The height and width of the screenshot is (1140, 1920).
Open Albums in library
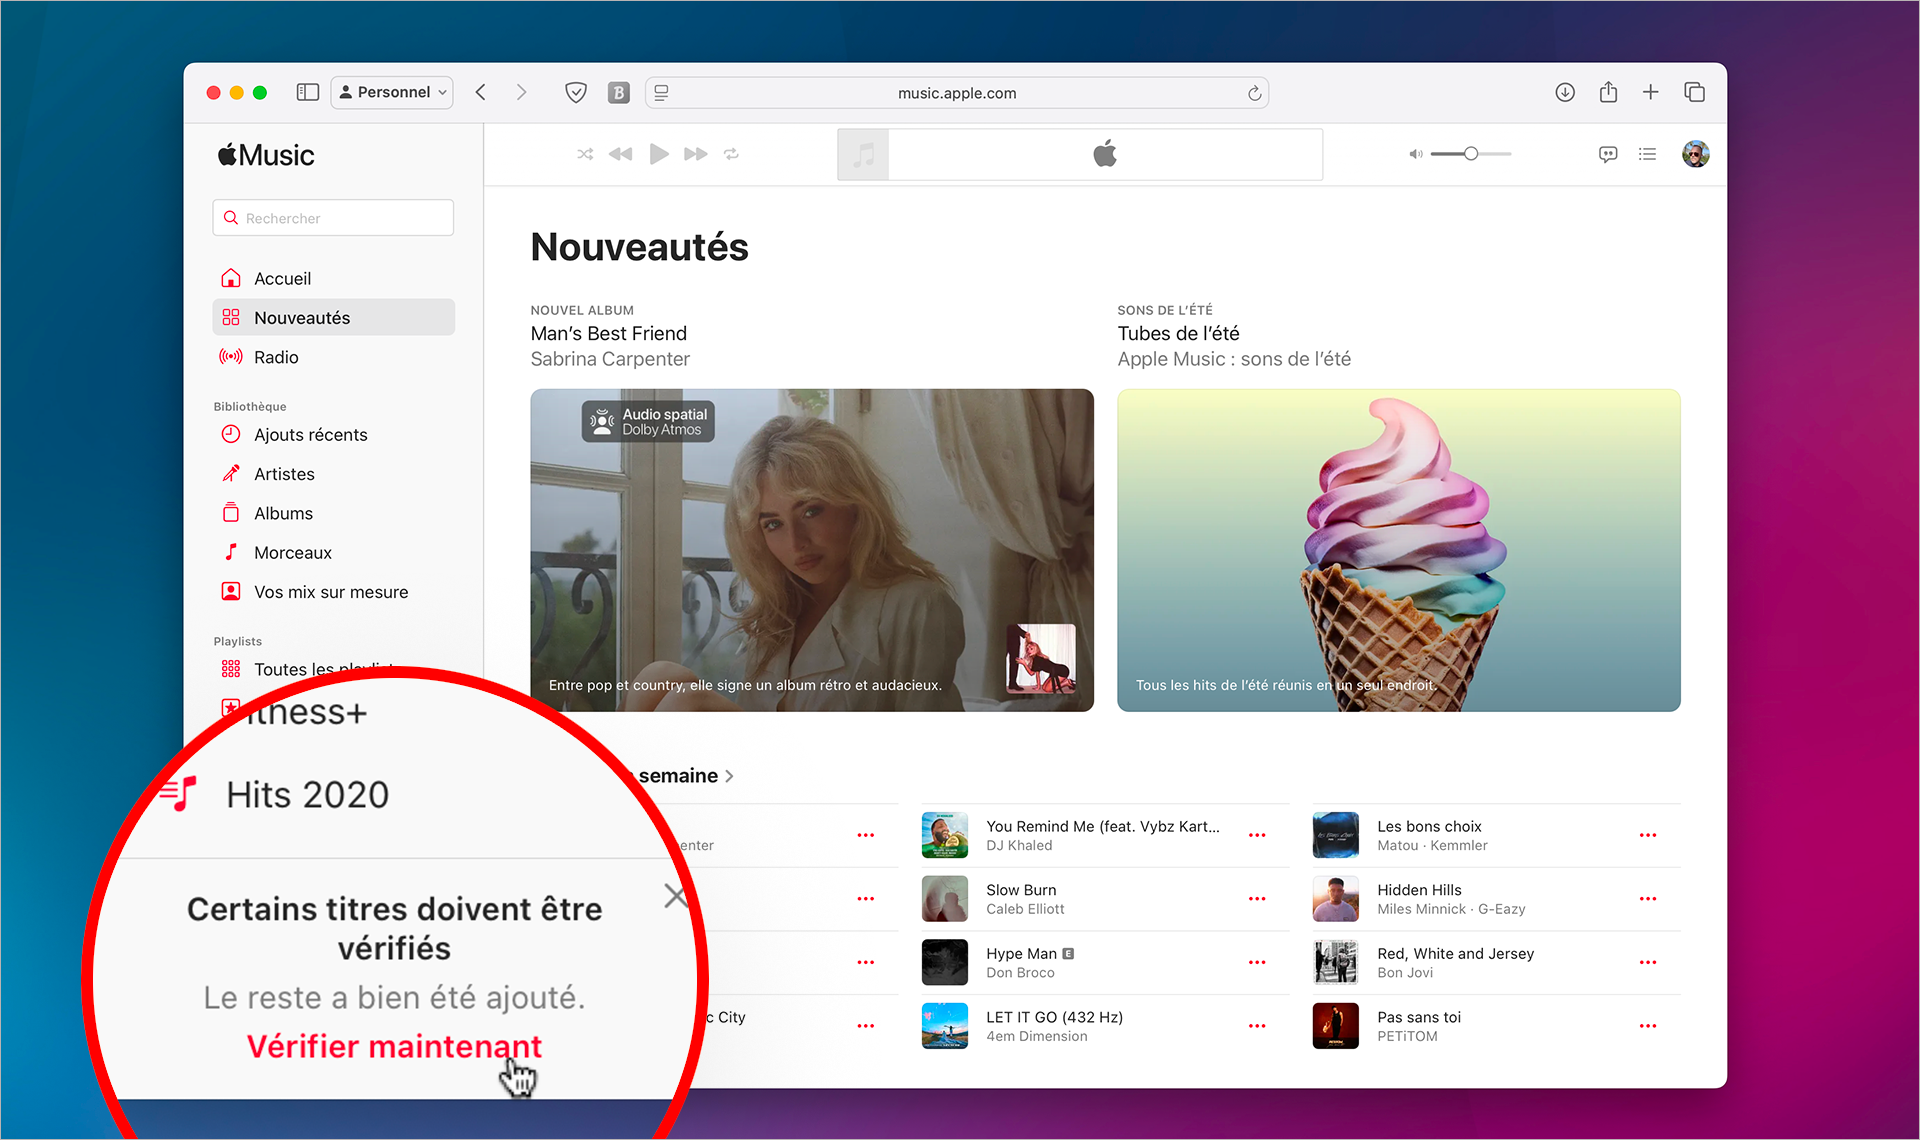[333, 513]
